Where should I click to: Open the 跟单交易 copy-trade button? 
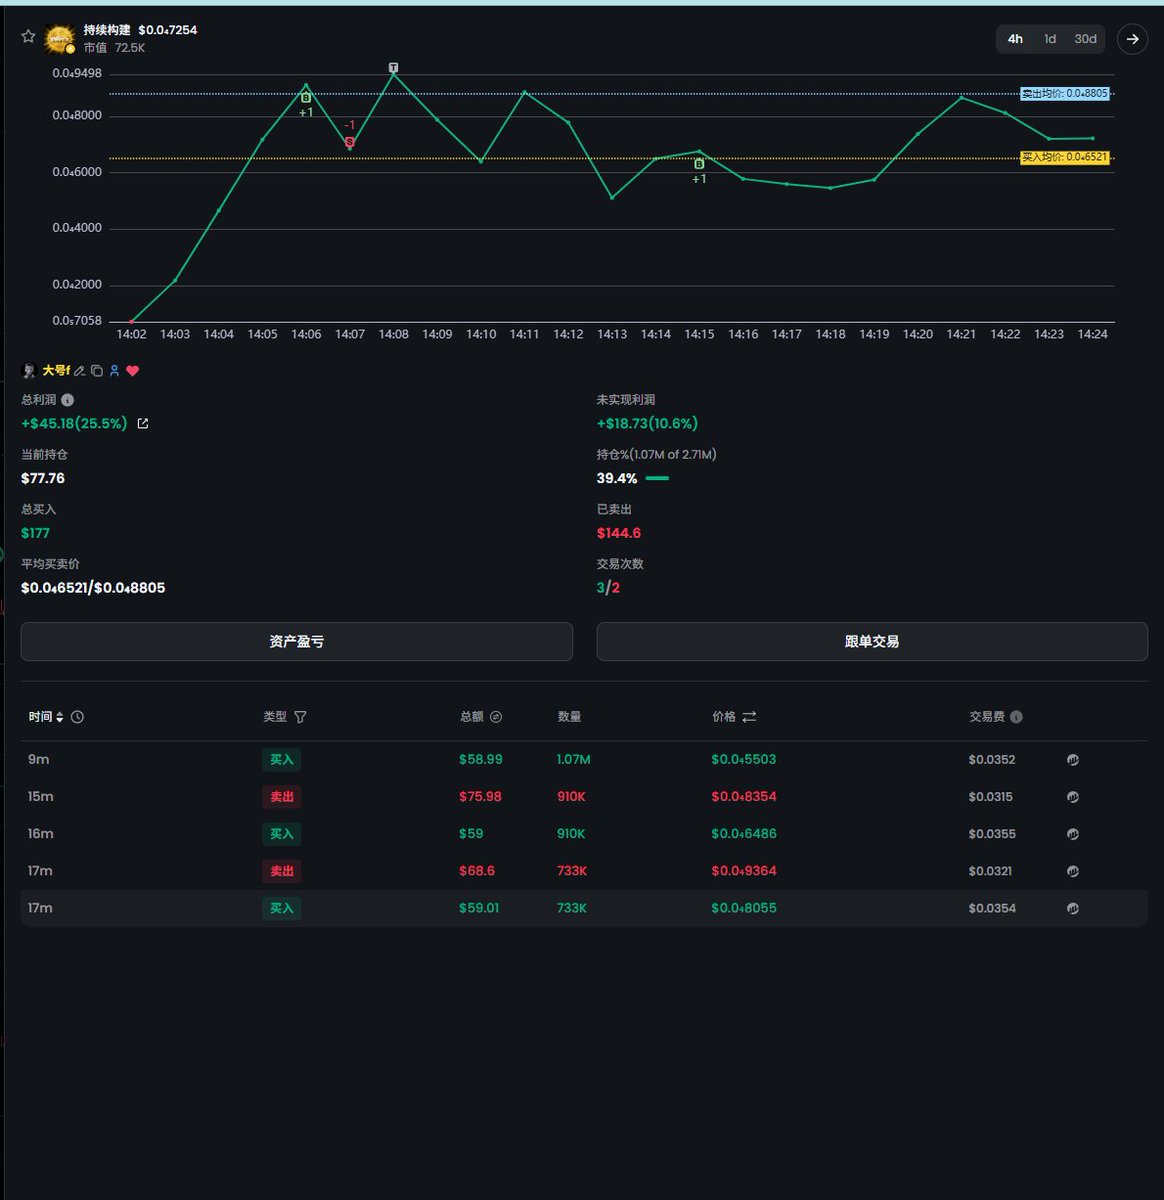tap(872, 642)
